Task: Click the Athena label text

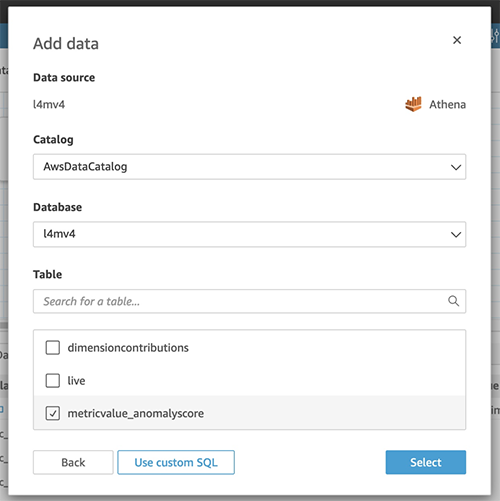Action: [447, 104]
